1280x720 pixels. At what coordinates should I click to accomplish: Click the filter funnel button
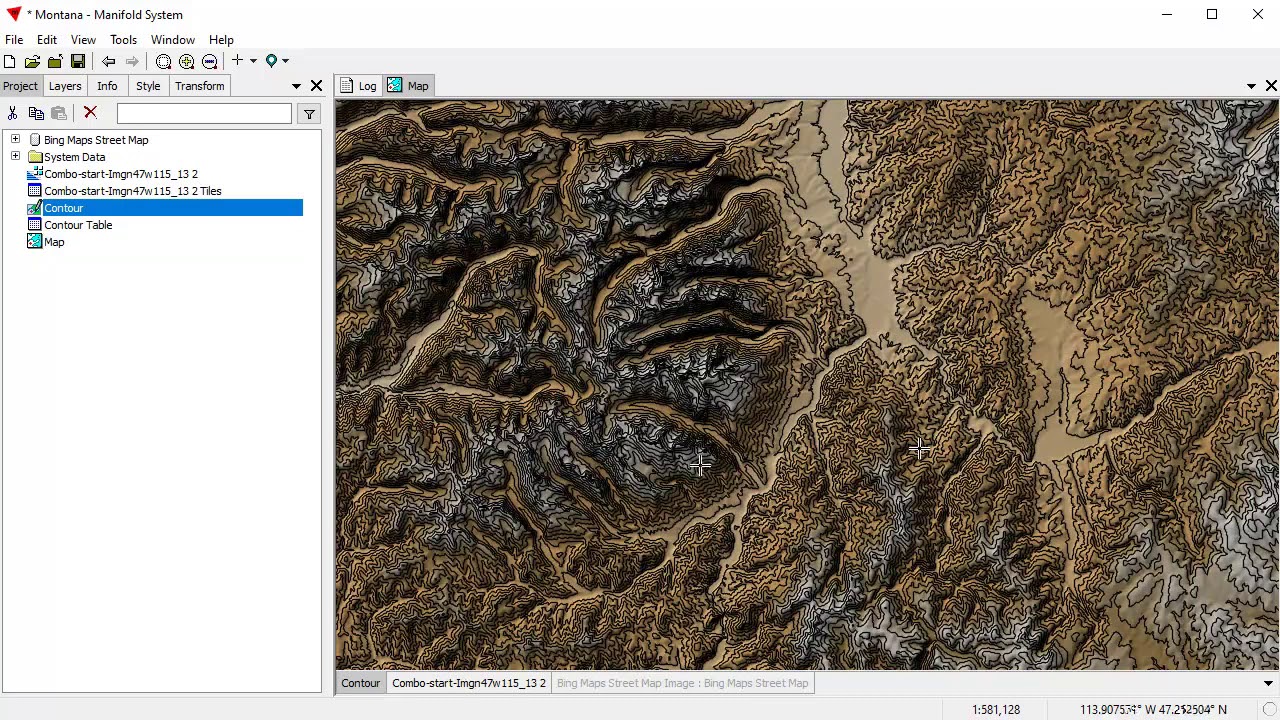click(x=309, y=114)
